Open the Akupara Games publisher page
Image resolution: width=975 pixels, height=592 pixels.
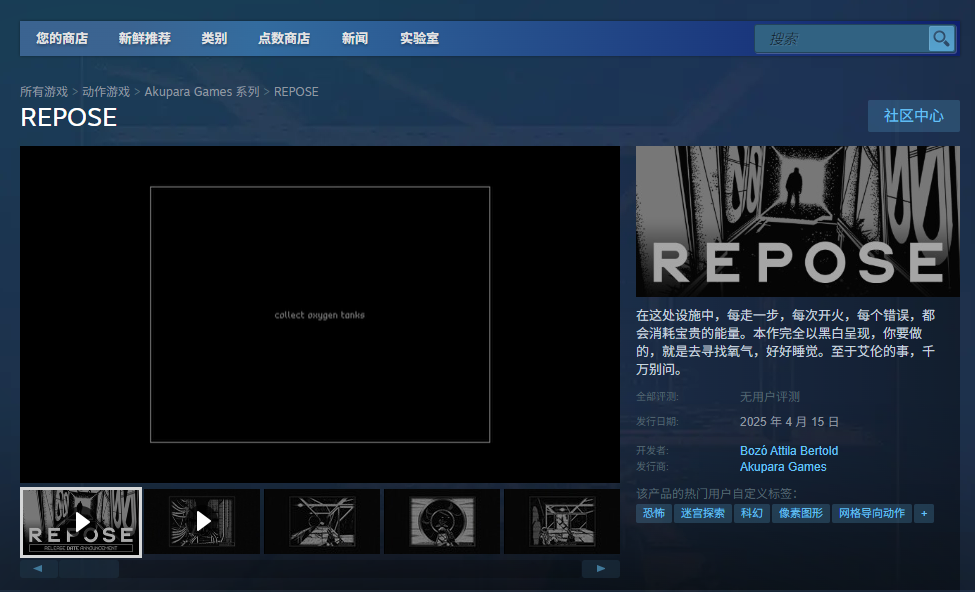(783, 466)
